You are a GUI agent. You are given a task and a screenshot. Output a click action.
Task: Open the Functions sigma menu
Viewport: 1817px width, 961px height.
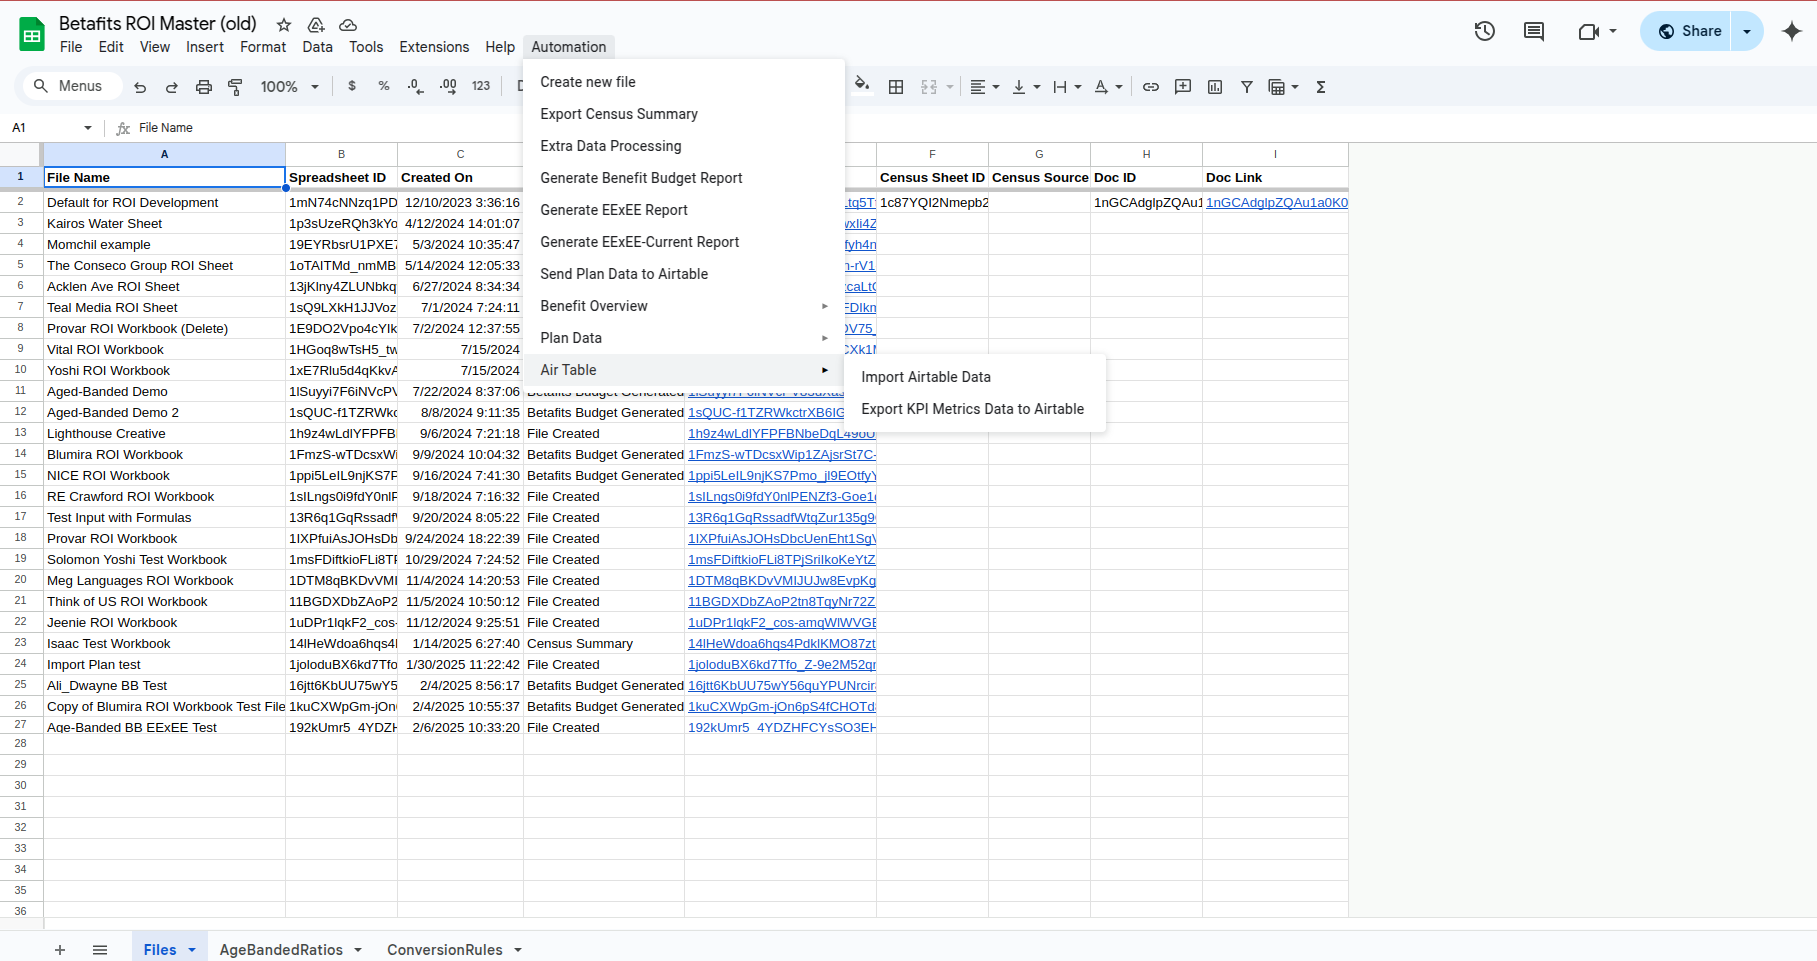tap(1321, 87)
